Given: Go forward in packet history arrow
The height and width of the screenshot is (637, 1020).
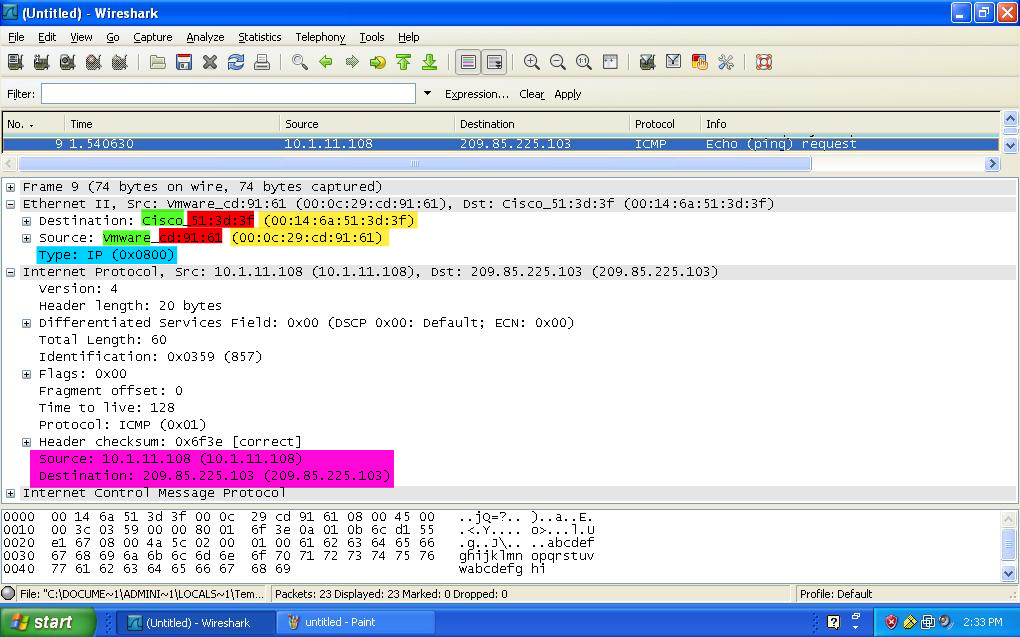Looking at the screenshot, I should [352, 62].
